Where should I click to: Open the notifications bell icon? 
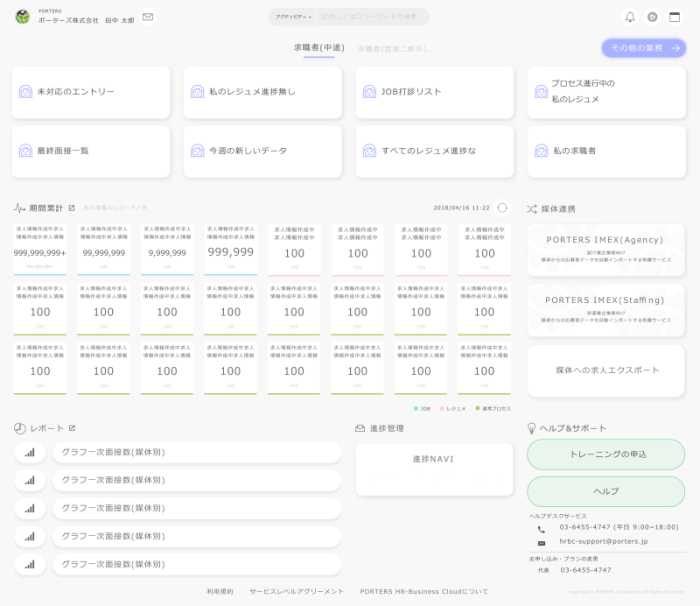[630, 17]
